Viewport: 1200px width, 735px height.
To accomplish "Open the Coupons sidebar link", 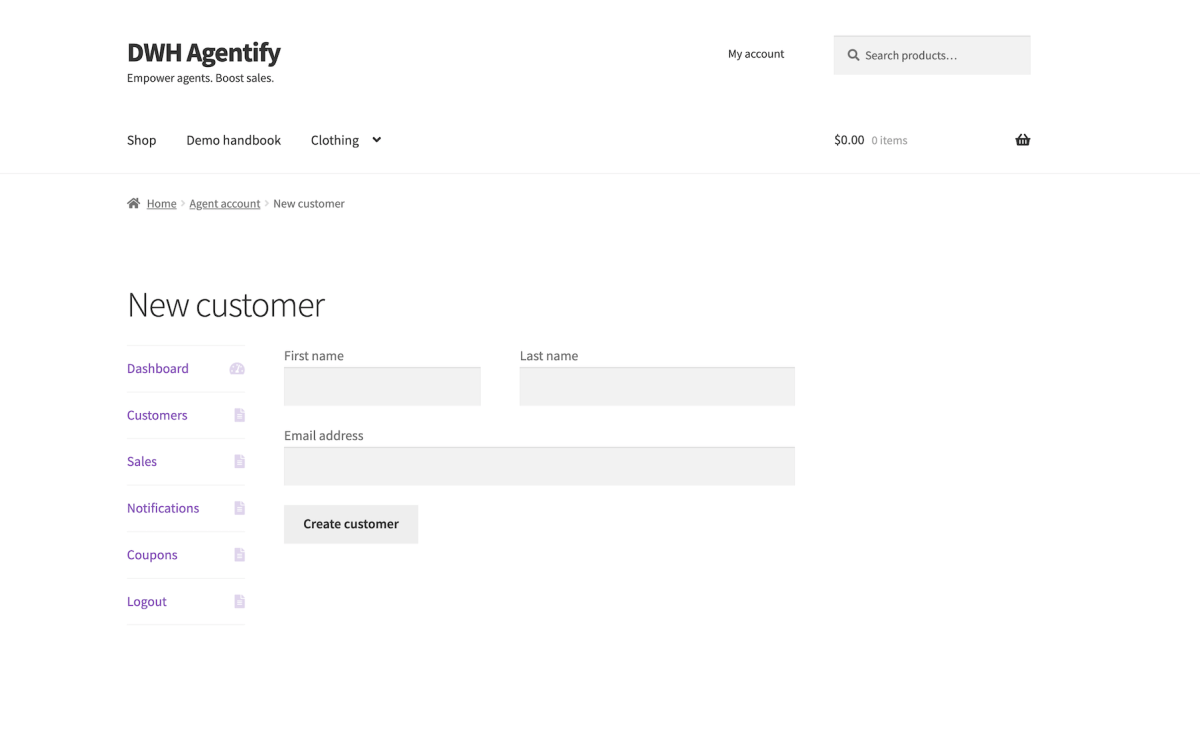I will click(152, 555).
